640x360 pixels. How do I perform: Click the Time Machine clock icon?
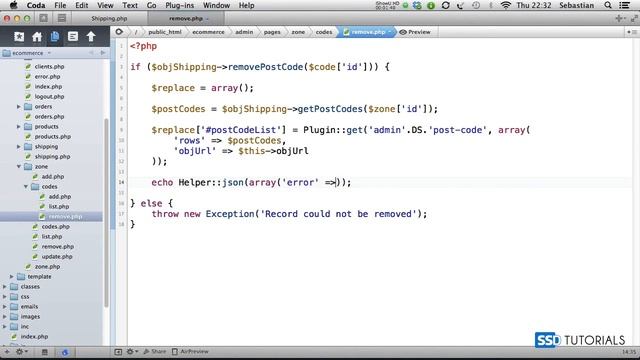click(x=476, y=5)
